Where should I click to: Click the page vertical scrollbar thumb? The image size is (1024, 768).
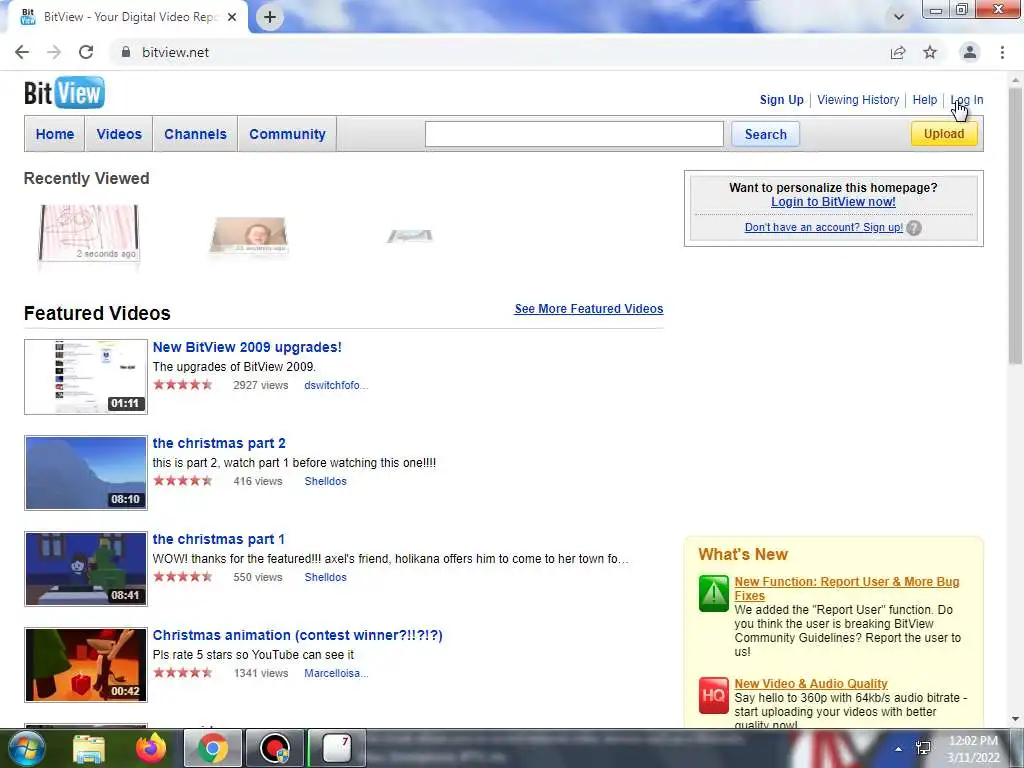(x=1015, y=225)
